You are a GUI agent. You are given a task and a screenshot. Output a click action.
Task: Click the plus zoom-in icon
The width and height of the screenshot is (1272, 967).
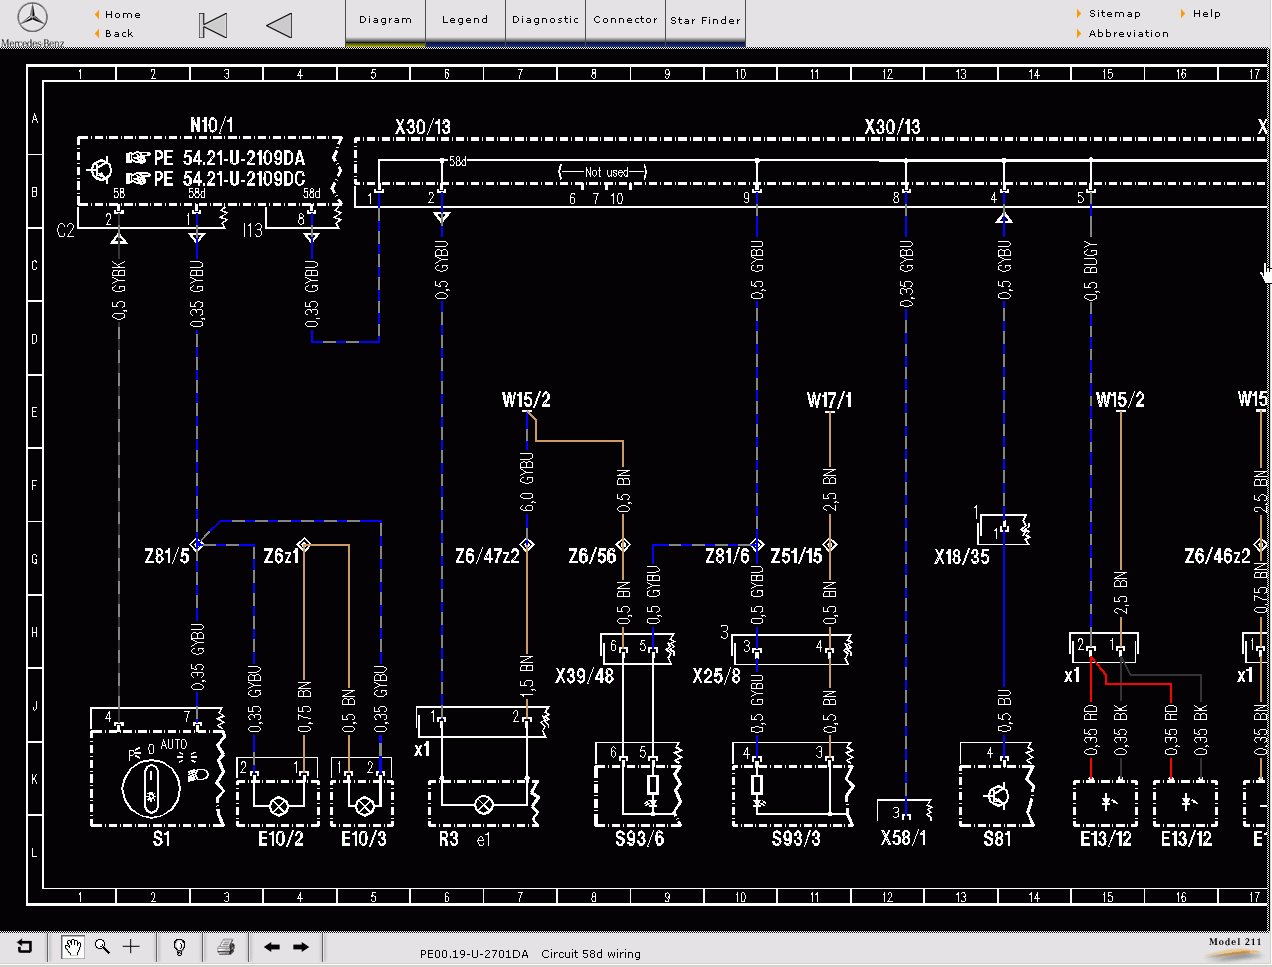[x=130, y=946]
